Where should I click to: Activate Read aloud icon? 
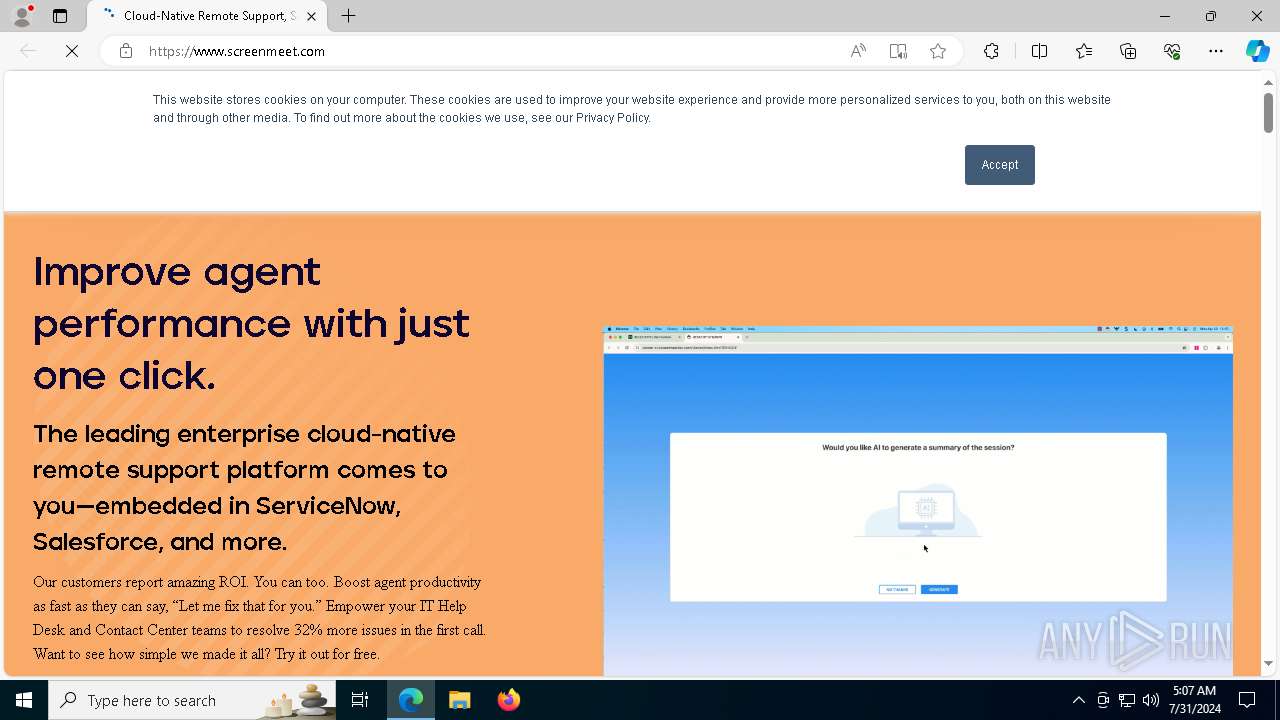[858, 51]
